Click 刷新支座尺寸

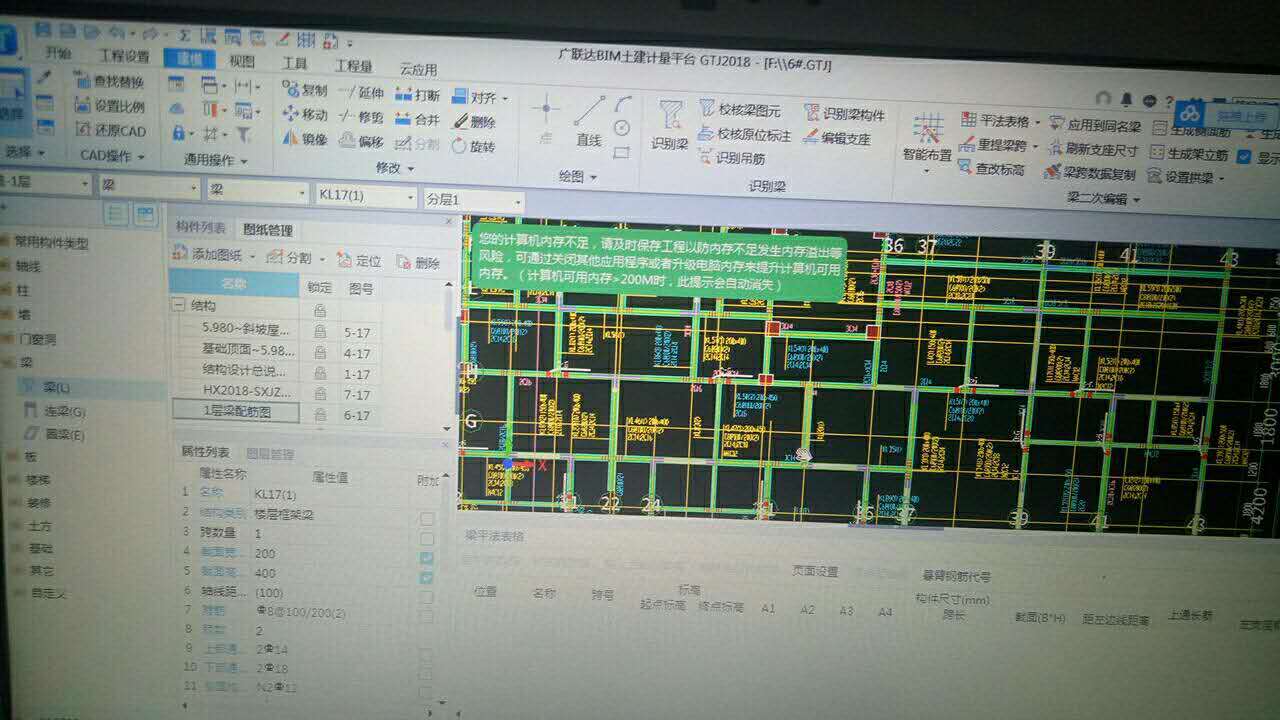(x=1093, y=150)
